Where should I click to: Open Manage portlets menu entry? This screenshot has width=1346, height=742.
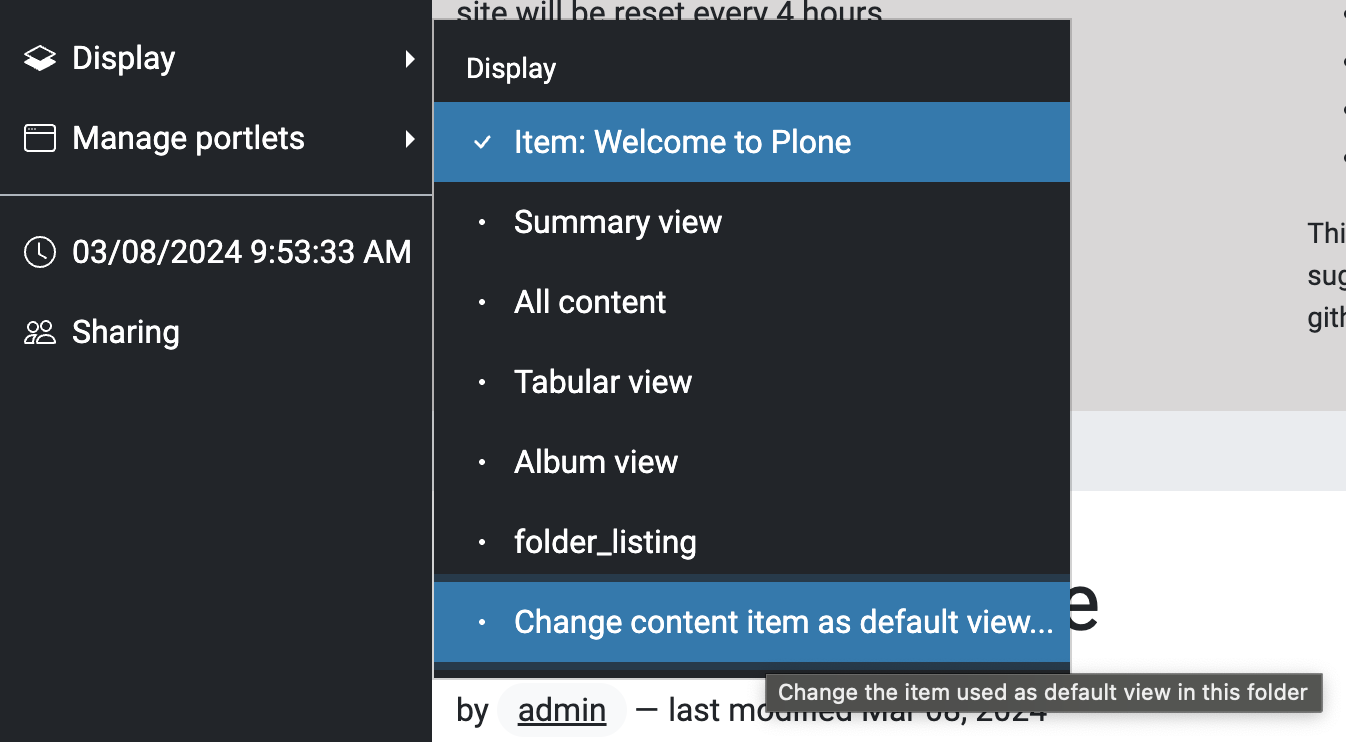(216, 138)
